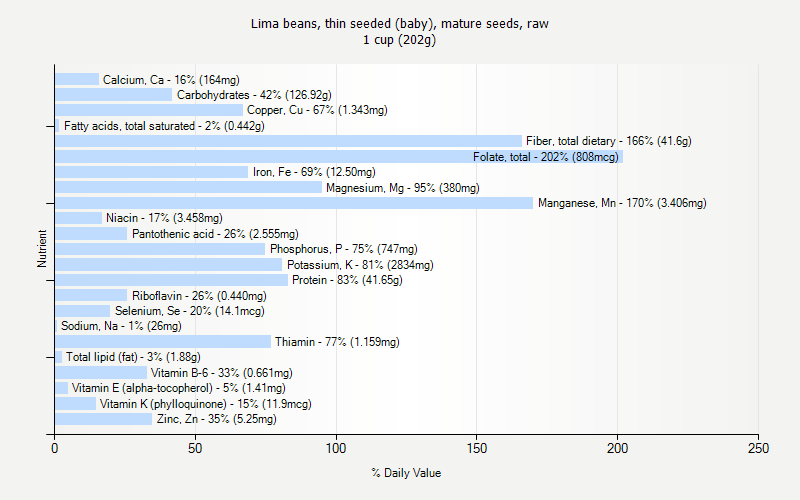This screenshot has width=800, height=500.
Task: Select the Potassium, K 81% bar
Action: (x=168, y=264)
